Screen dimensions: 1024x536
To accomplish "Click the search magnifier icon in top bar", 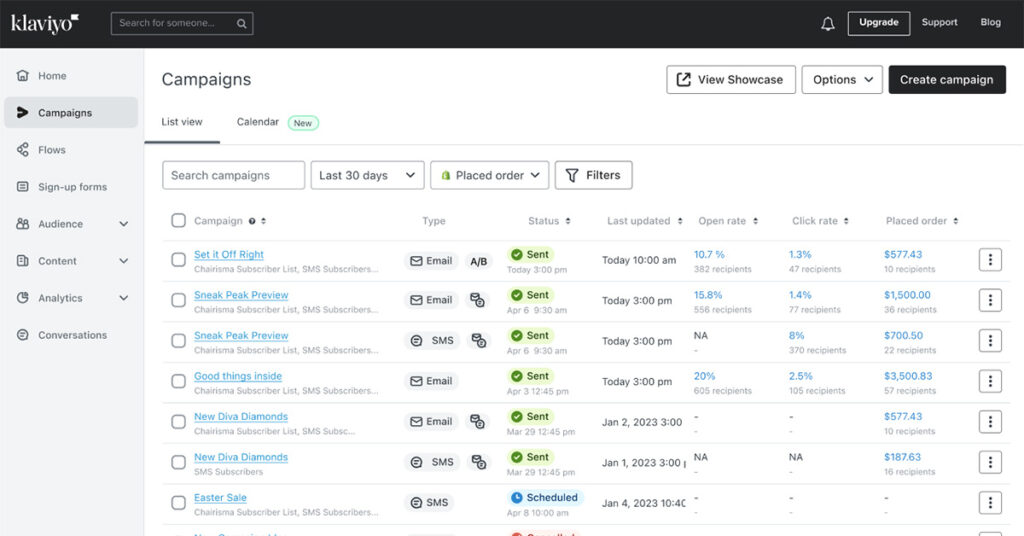I will [x=242, y=23].
